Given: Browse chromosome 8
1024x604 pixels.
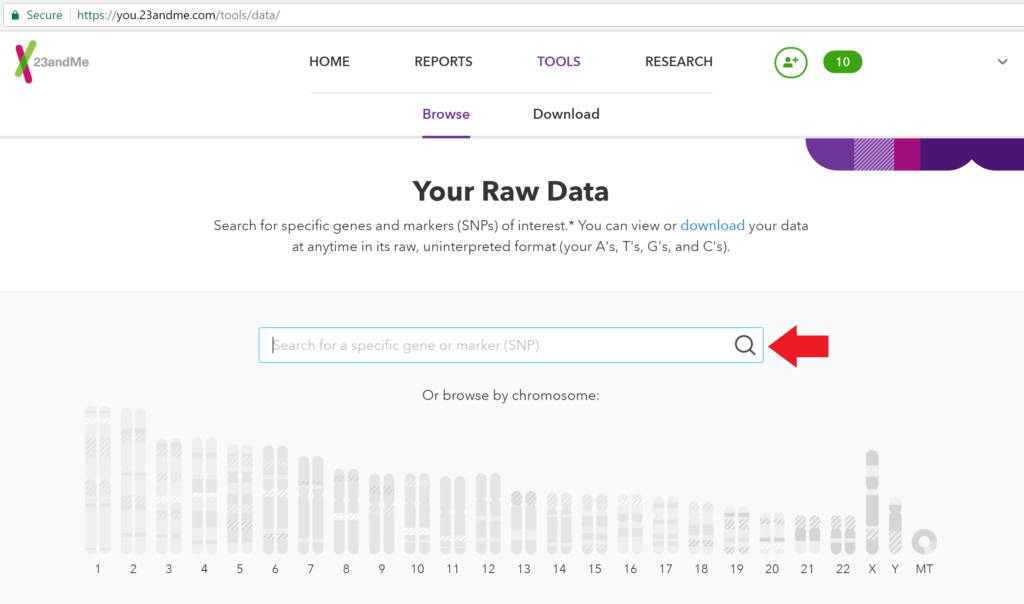Looking at the screenshot, I should 346,511.
